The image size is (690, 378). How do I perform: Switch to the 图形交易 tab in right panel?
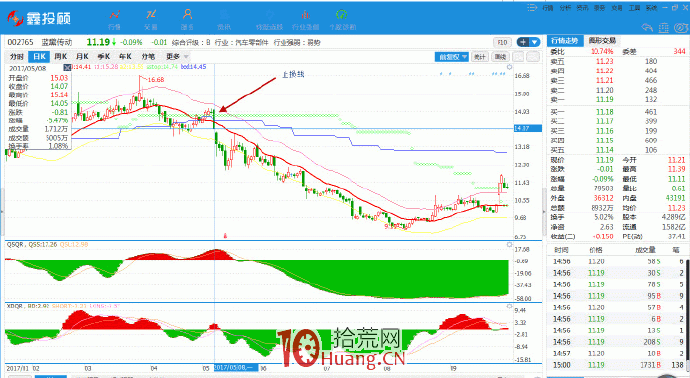pyautogui.click(x=602, y=41)
